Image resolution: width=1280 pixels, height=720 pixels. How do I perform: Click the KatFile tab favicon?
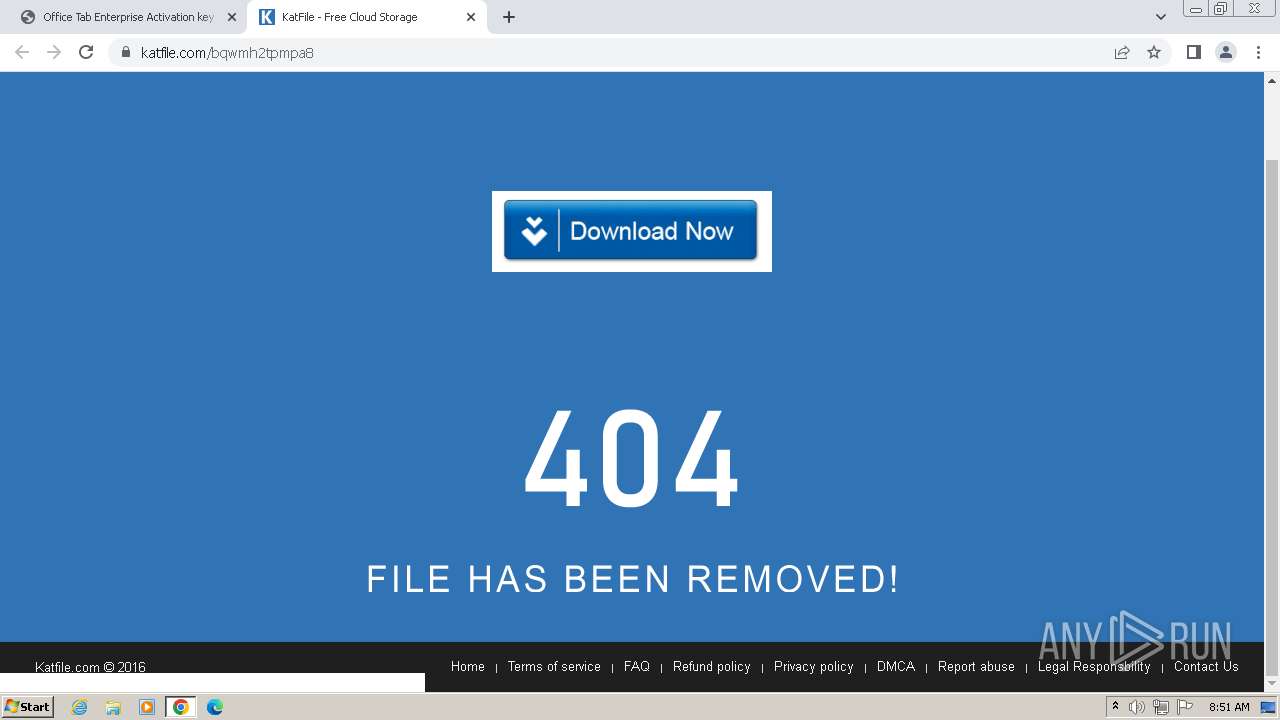pos(266,17)
